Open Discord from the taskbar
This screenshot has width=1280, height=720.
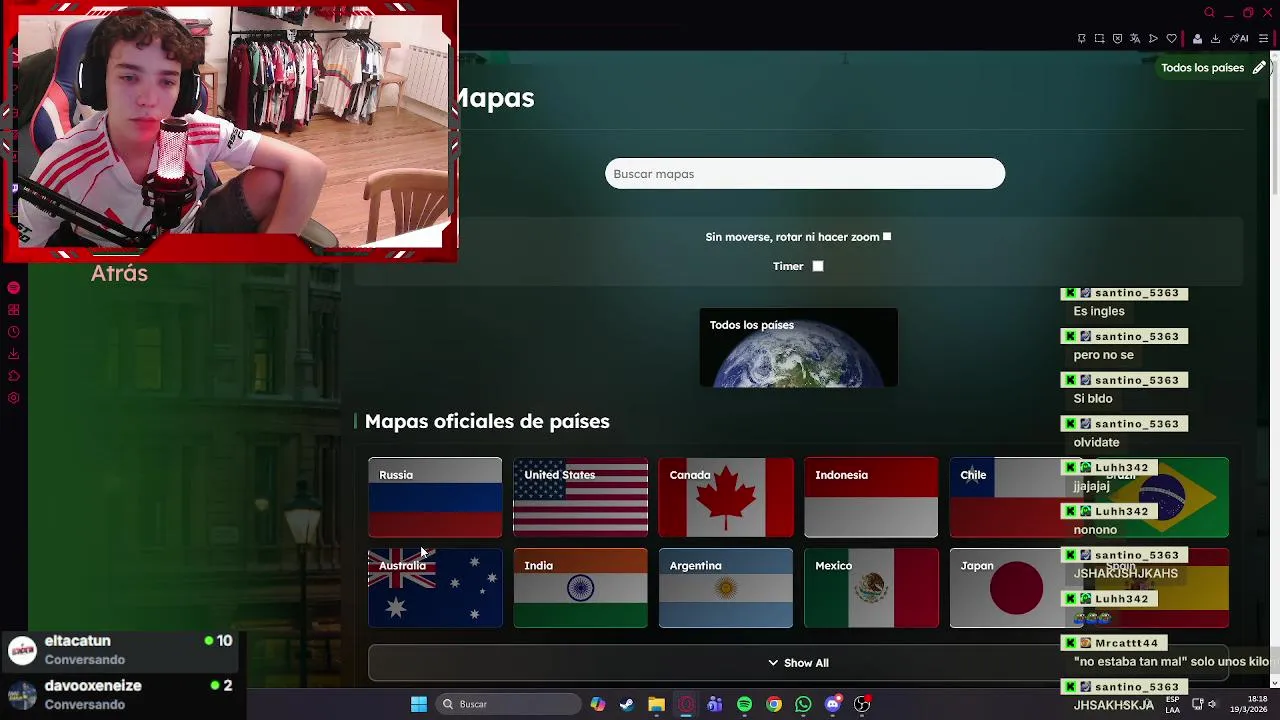point(833,704)
